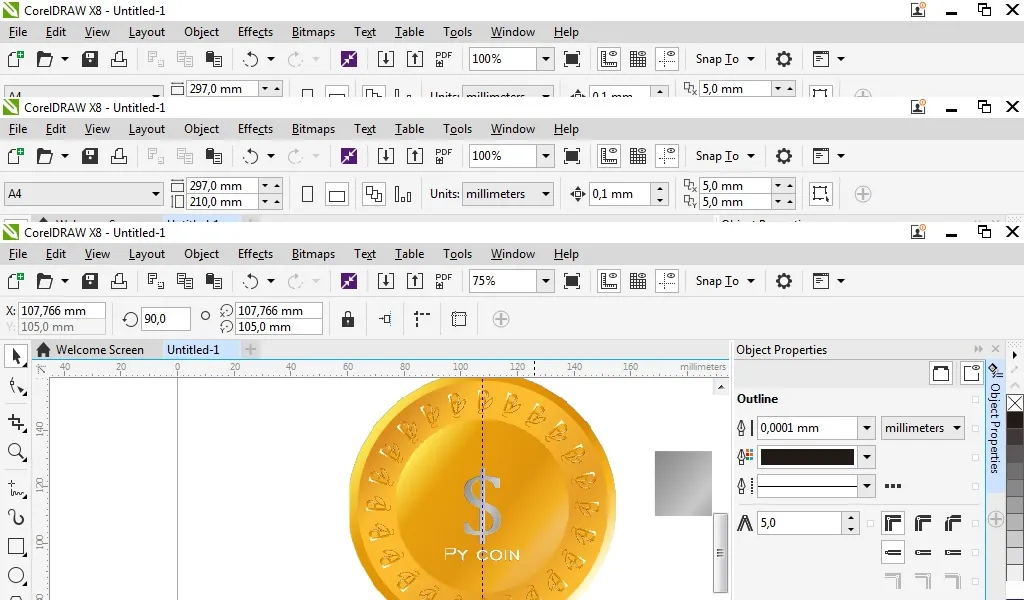Click Save icon in top window toolbar
Viewport: 1024px width, 600px height.
coord(89,59)
